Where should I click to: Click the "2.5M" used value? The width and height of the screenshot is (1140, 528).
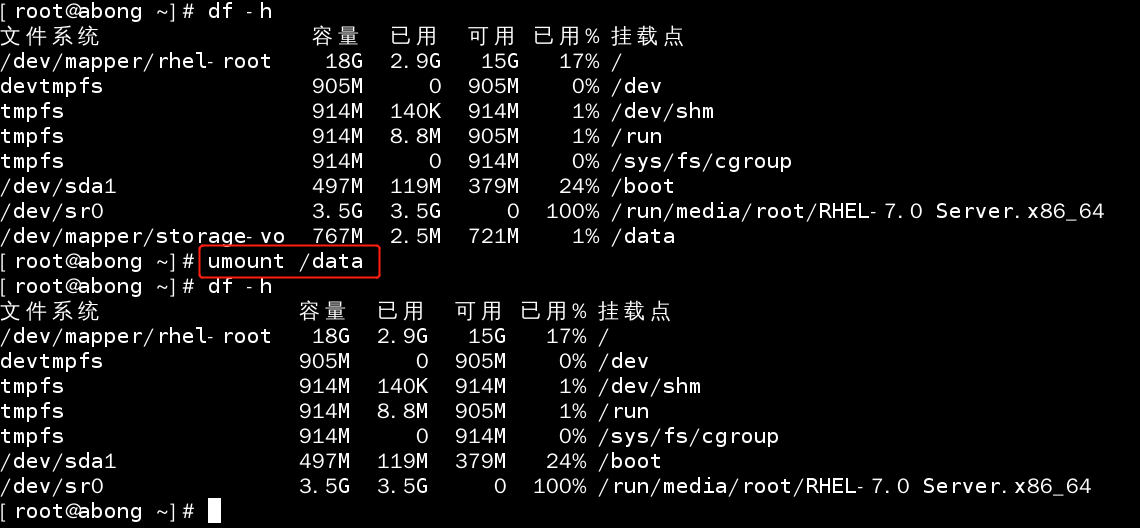click(415, 236)
